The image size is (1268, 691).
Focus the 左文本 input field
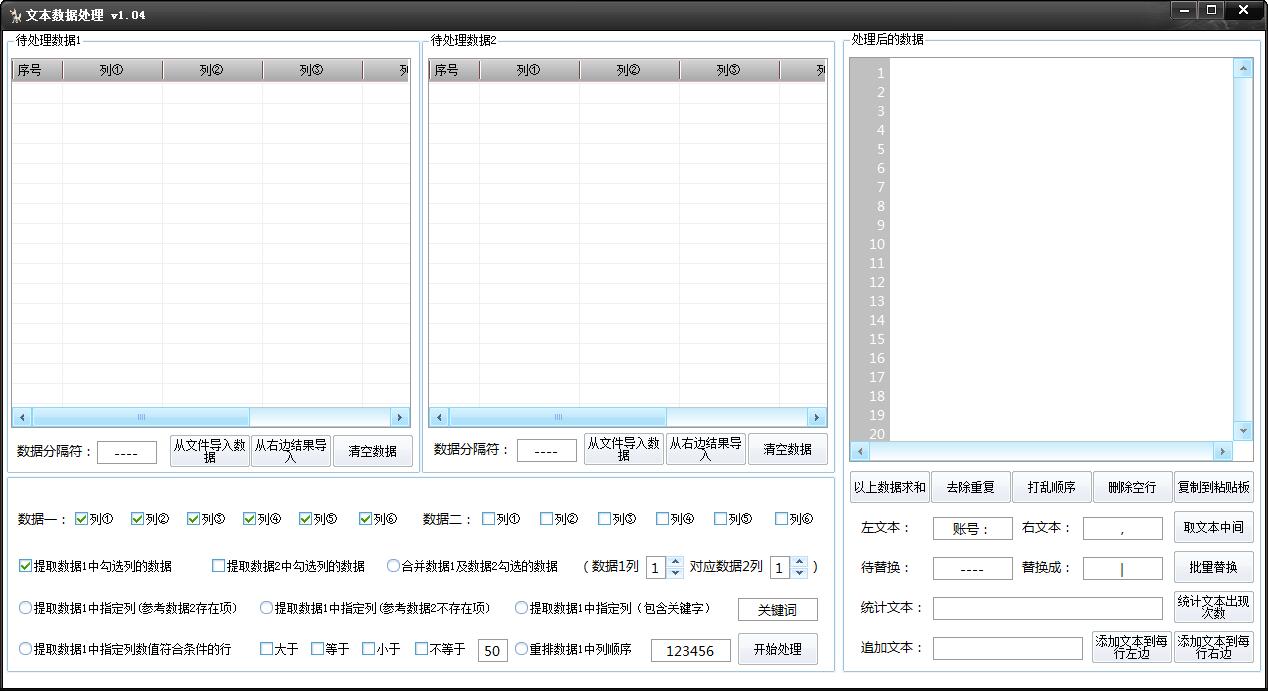pyautogui.click(x=973, y=528)
